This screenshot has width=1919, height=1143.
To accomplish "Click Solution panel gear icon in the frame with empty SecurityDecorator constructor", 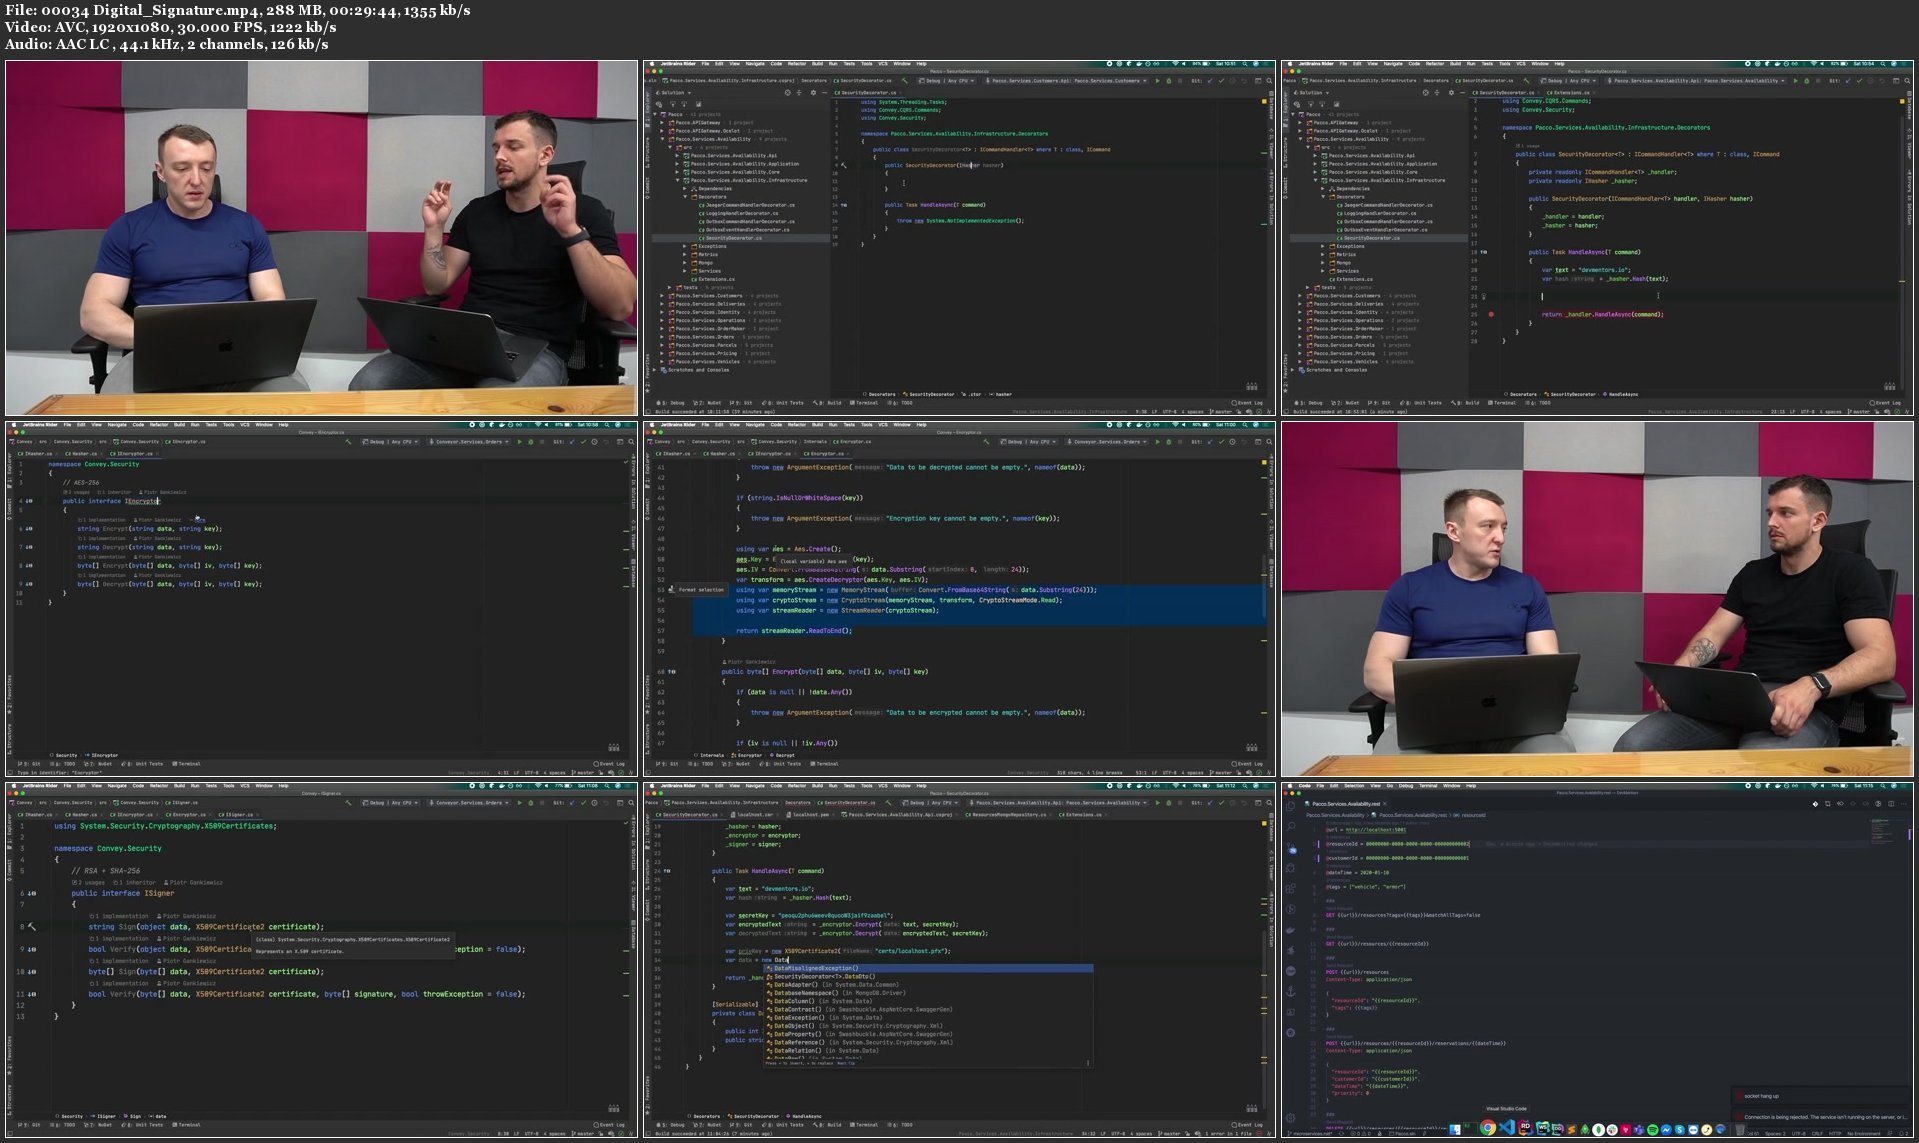I will tap(813, 93).
